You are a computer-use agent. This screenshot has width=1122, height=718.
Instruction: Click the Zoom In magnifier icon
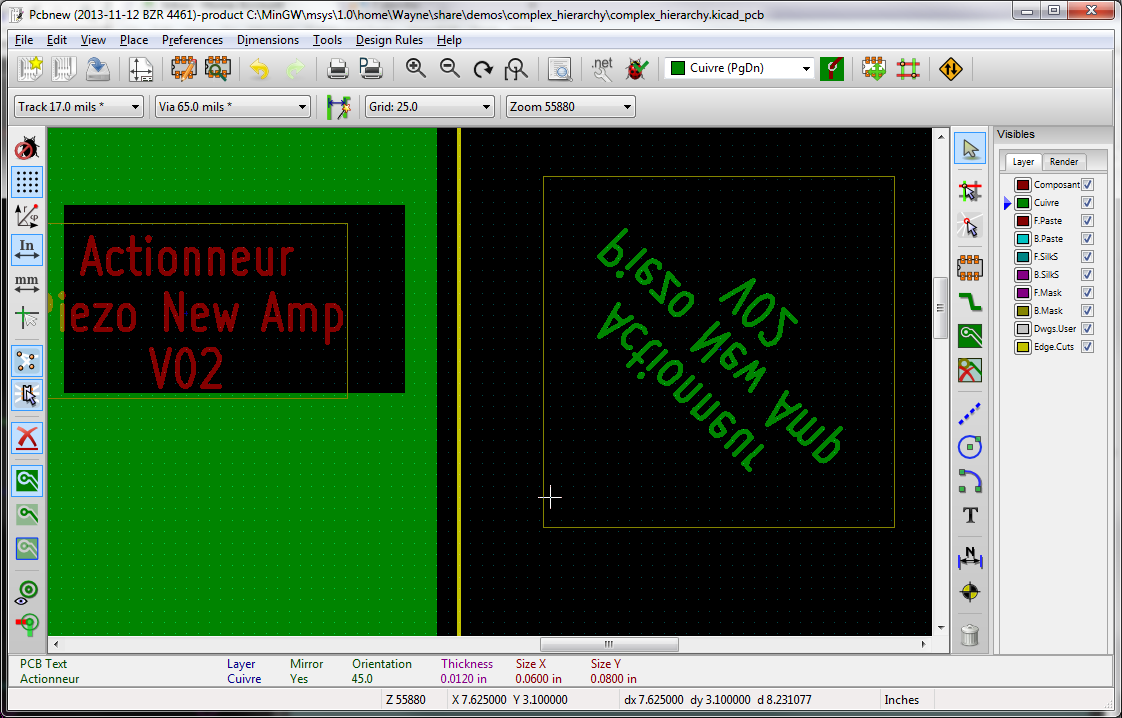click(x=416, y=69)
